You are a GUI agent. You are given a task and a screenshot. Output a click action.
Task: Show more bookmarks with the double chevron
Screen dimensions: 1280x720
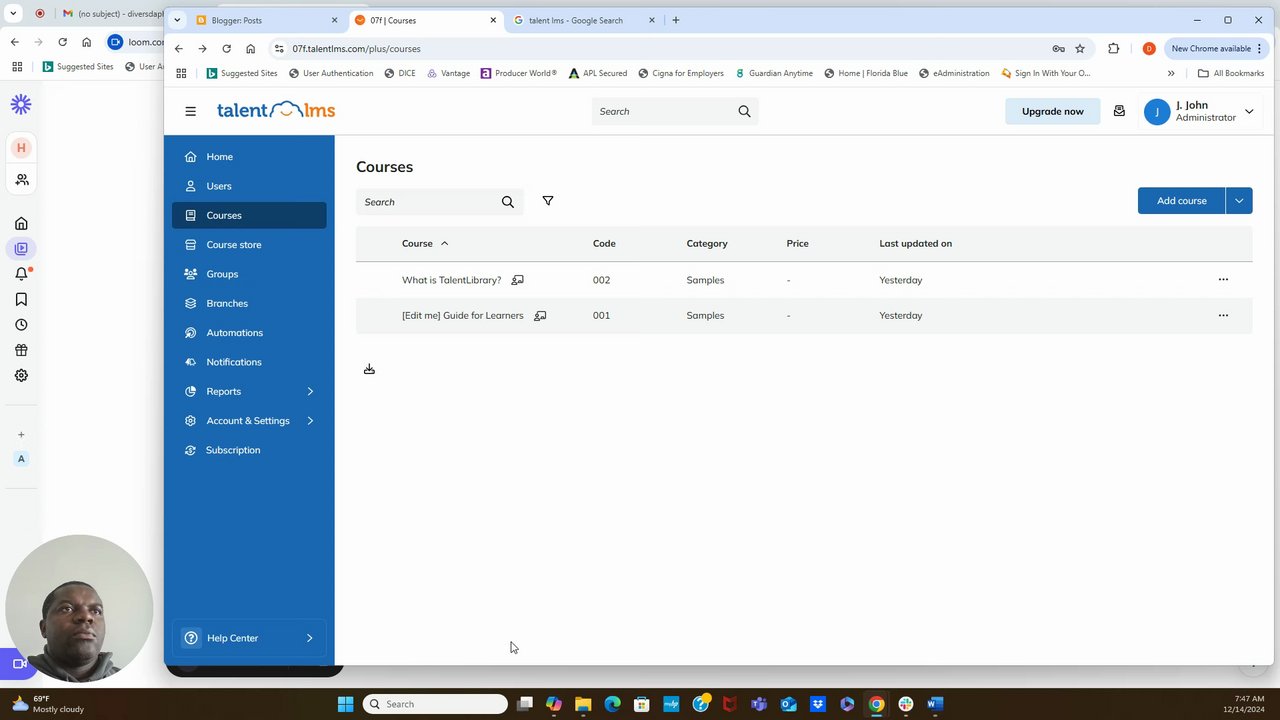pyautogui.click(x=1171, y=73)
